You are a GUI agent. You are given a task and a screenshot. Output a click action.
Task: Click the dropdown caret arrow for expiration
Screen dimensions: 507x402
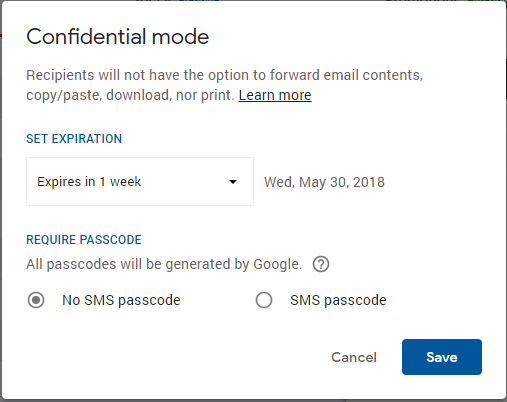pyautogui.click(x=233, y=182)
